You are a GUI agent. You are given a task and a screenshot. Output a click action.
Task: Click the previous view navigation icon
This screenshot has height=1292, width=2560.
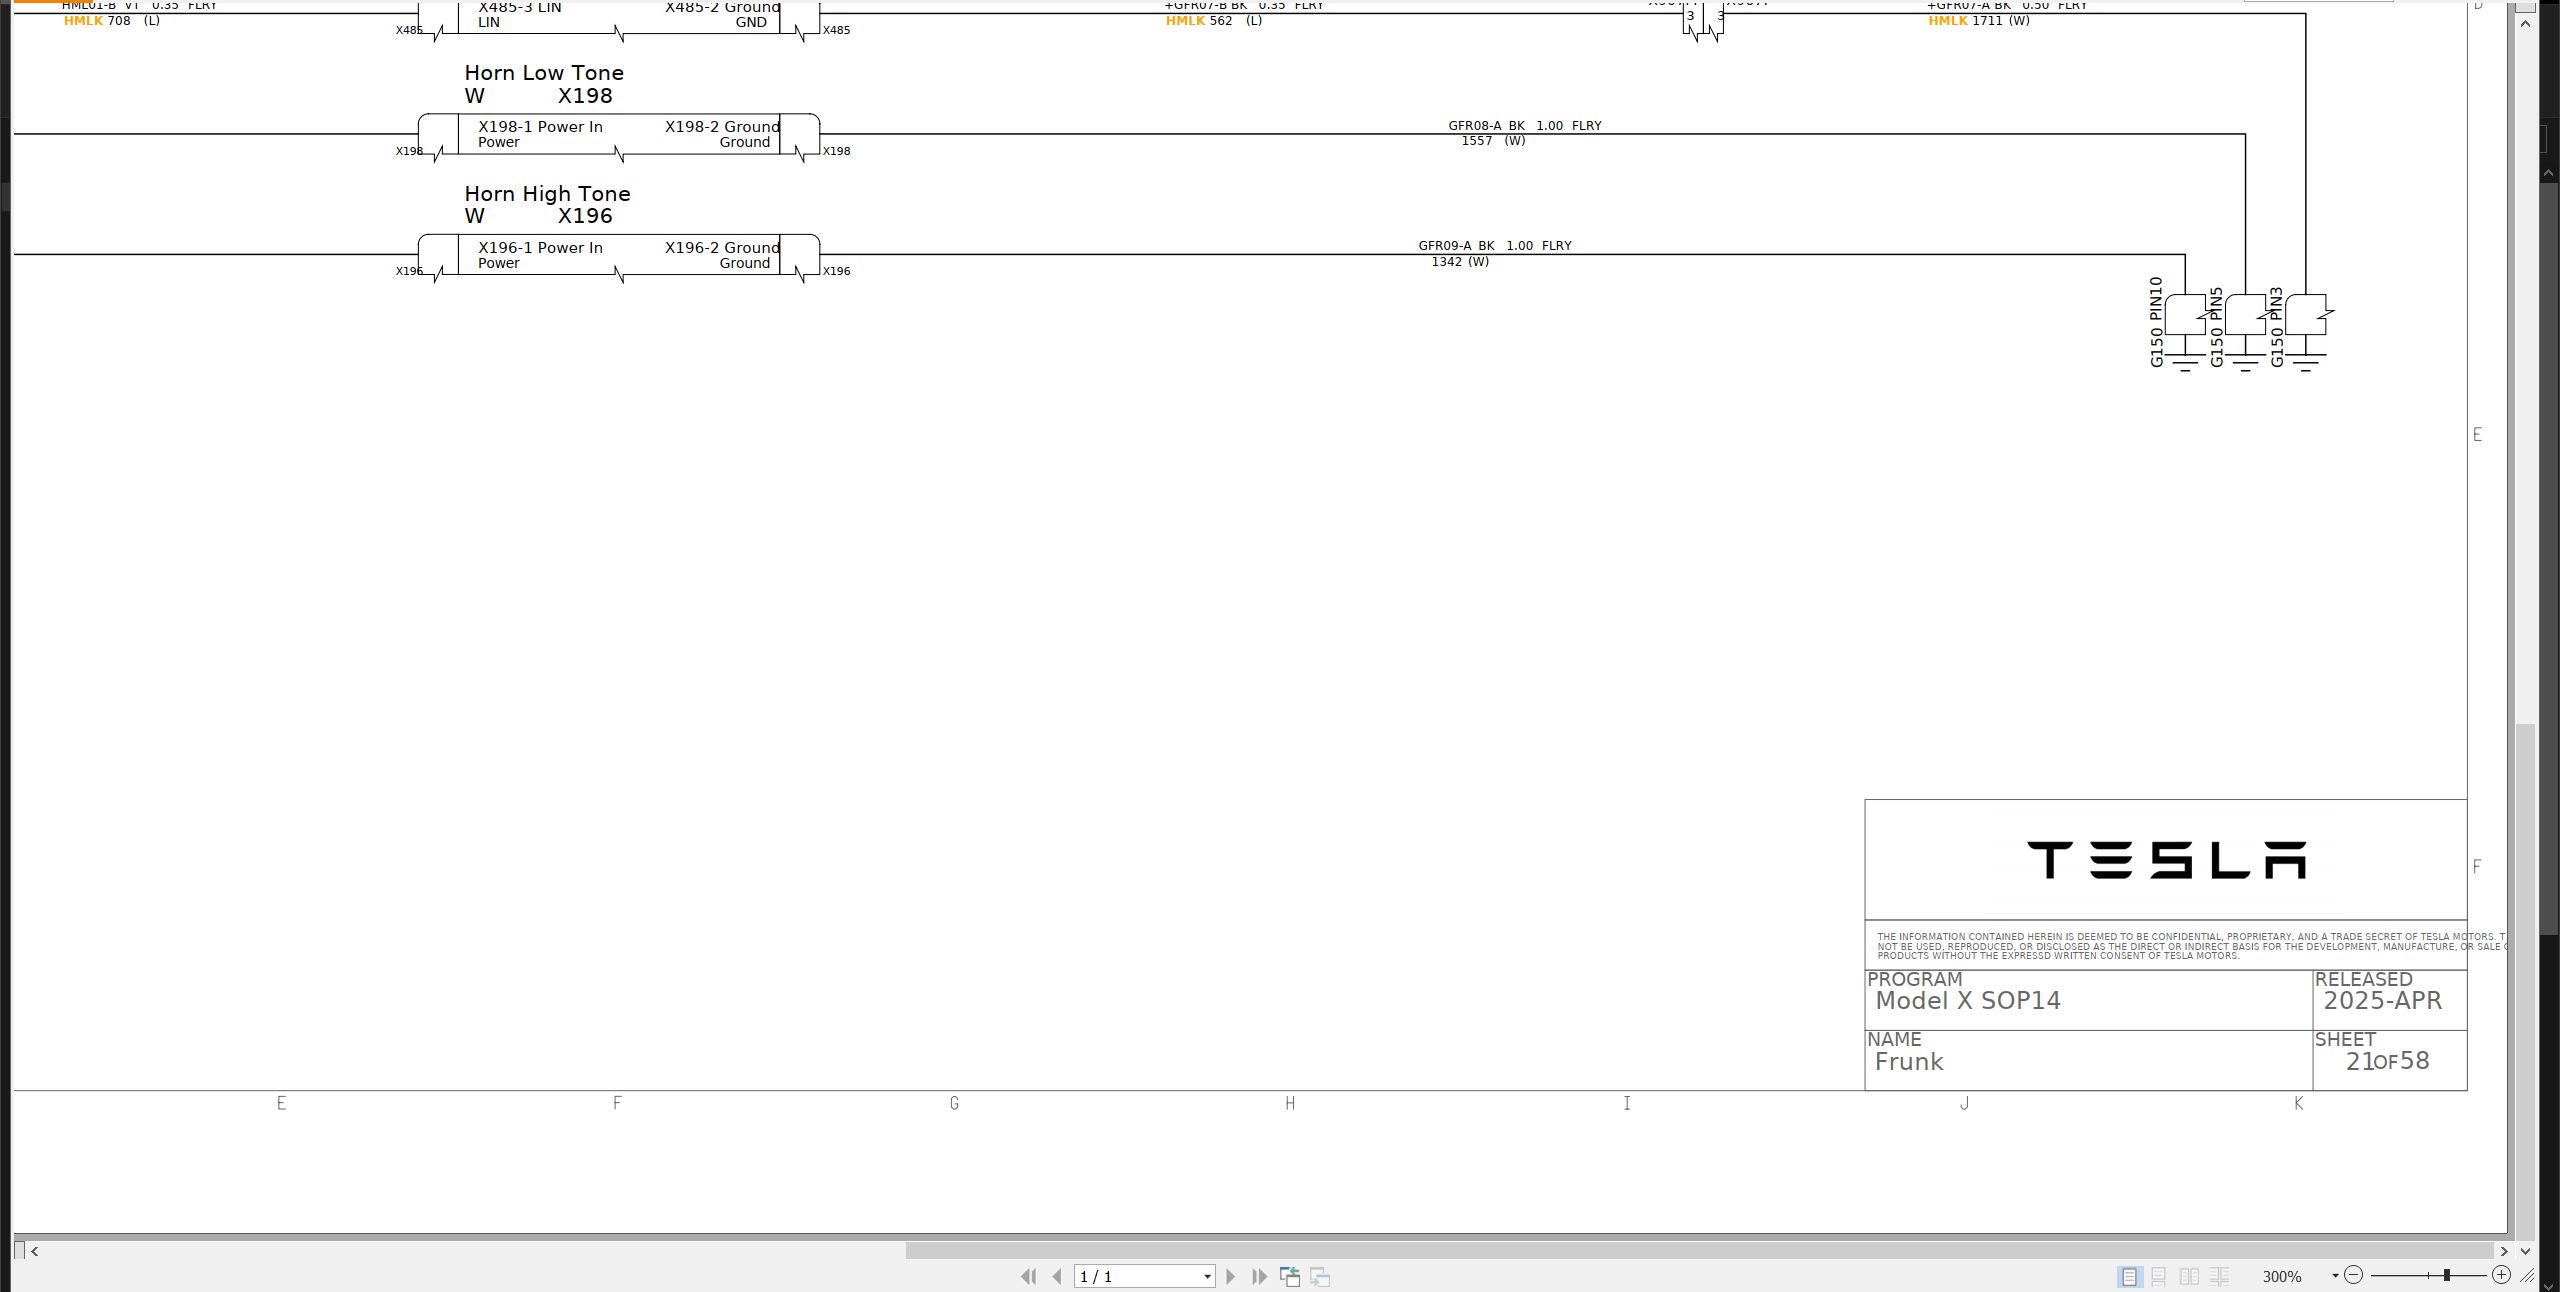coord(1290,1276)
